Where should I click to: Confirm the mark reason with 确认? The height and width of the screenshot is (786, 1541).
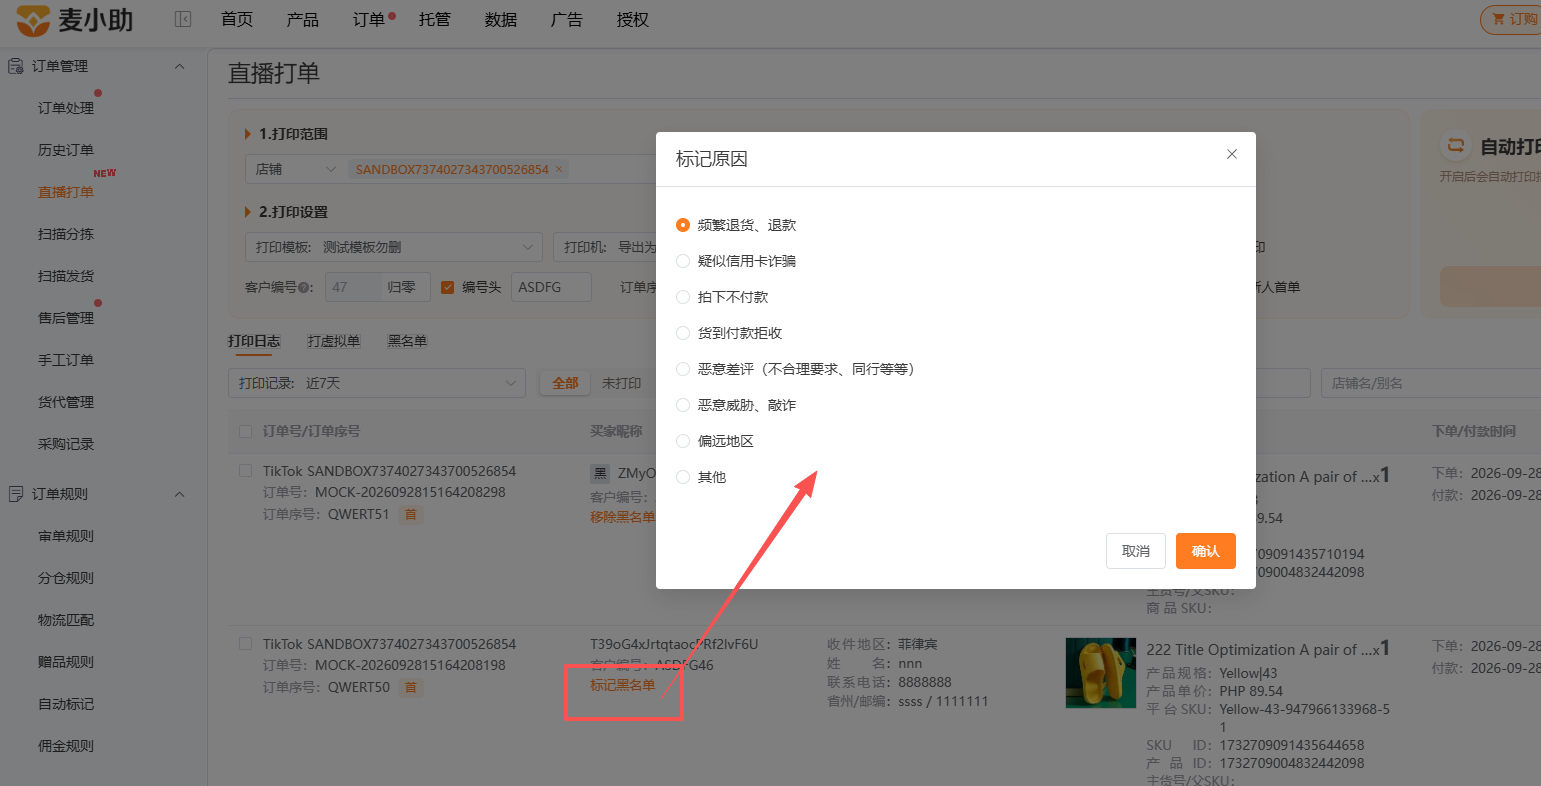tap(1206, 551)
